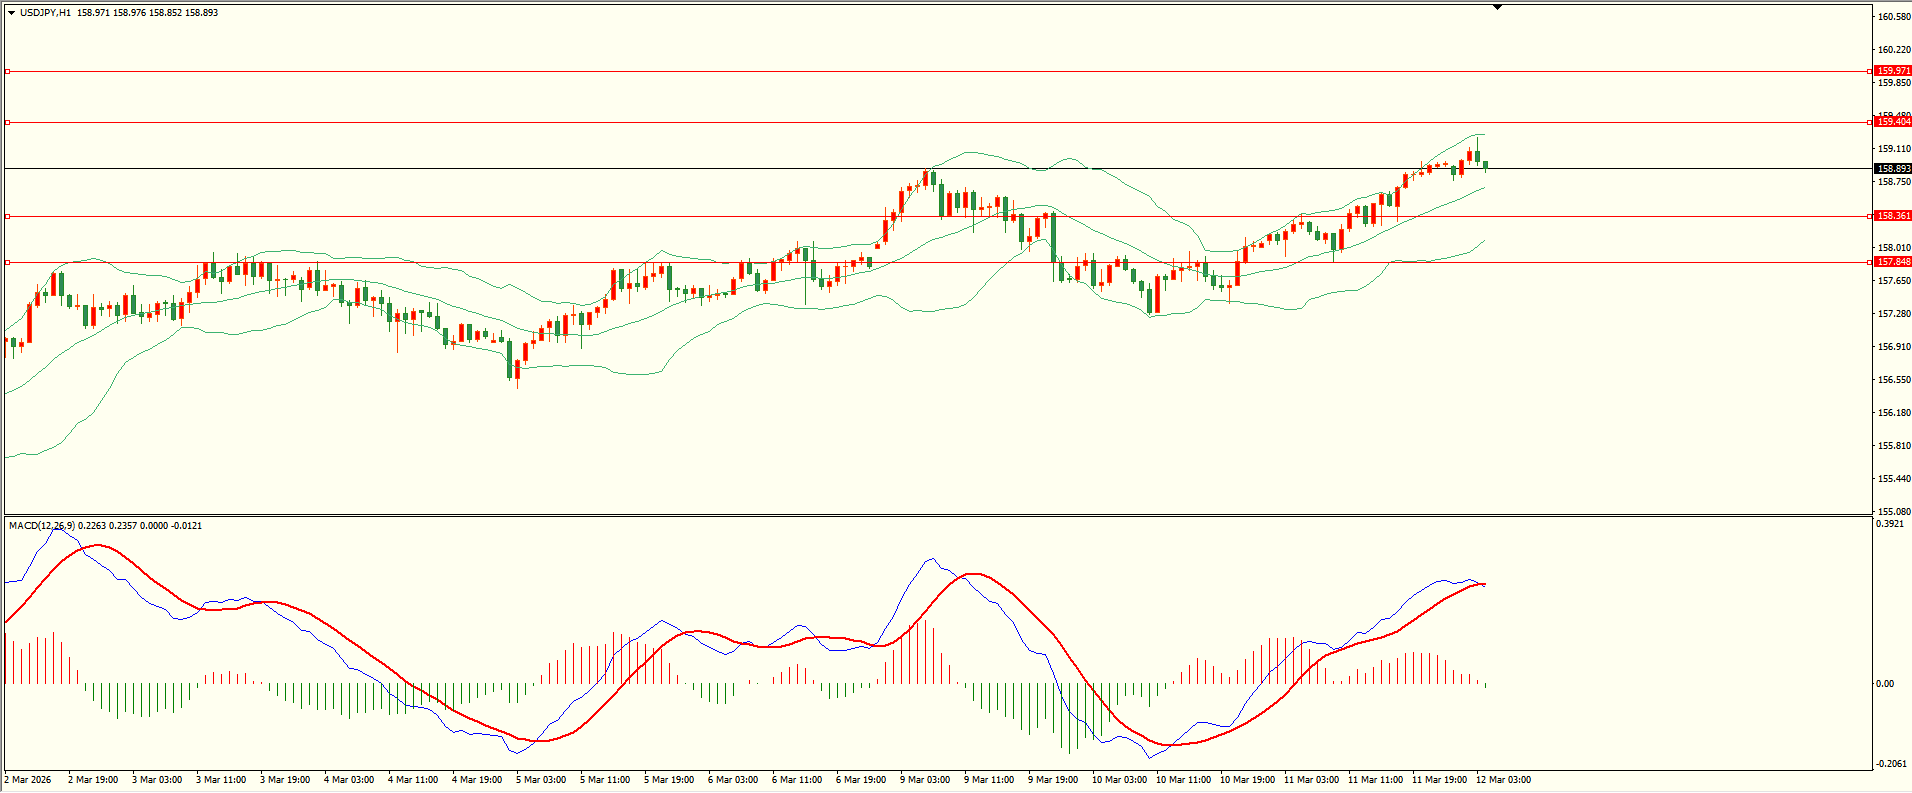Click the red 159.971 price label
The height and width of the screenshot is (793, 1912).
pyautogui.click(x=1892, y=71)
